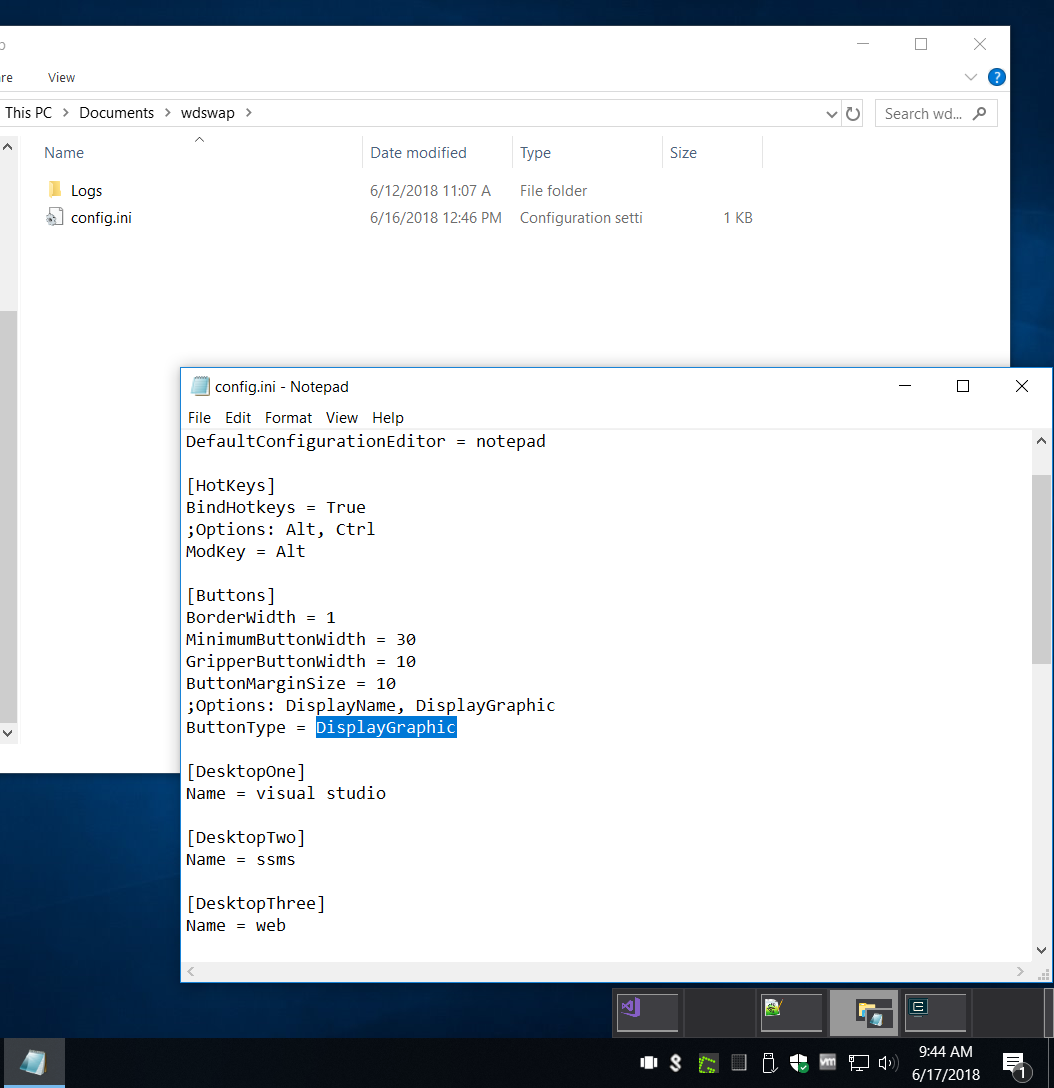The height and width of the screenshot is (1088, 1054).
Task: Click This PC in the address breadcrumb
Action: 28,112
